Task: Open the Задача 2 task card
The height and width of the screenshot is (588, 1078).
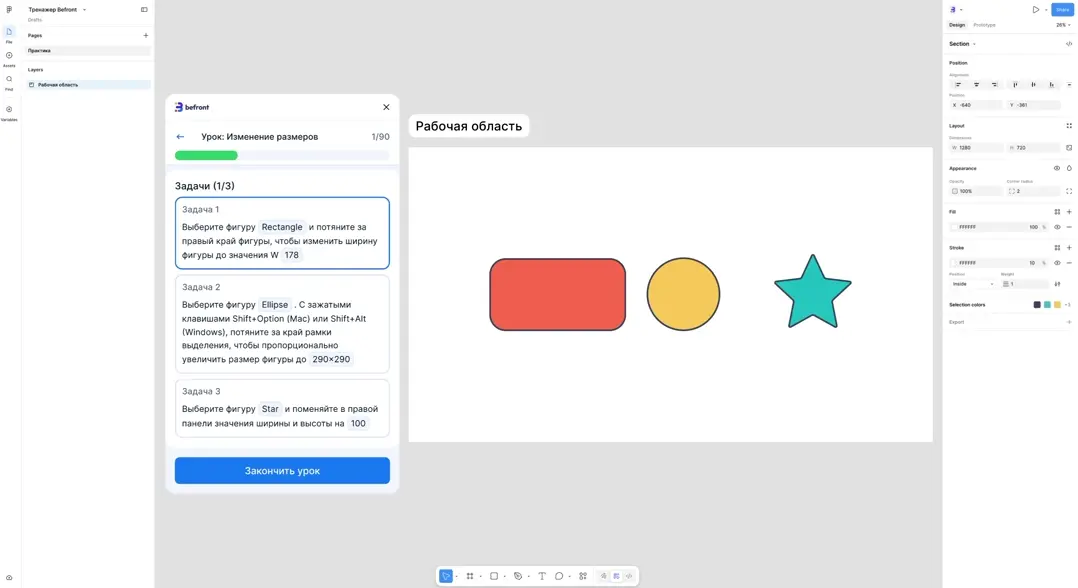Action: click(282, 324)
